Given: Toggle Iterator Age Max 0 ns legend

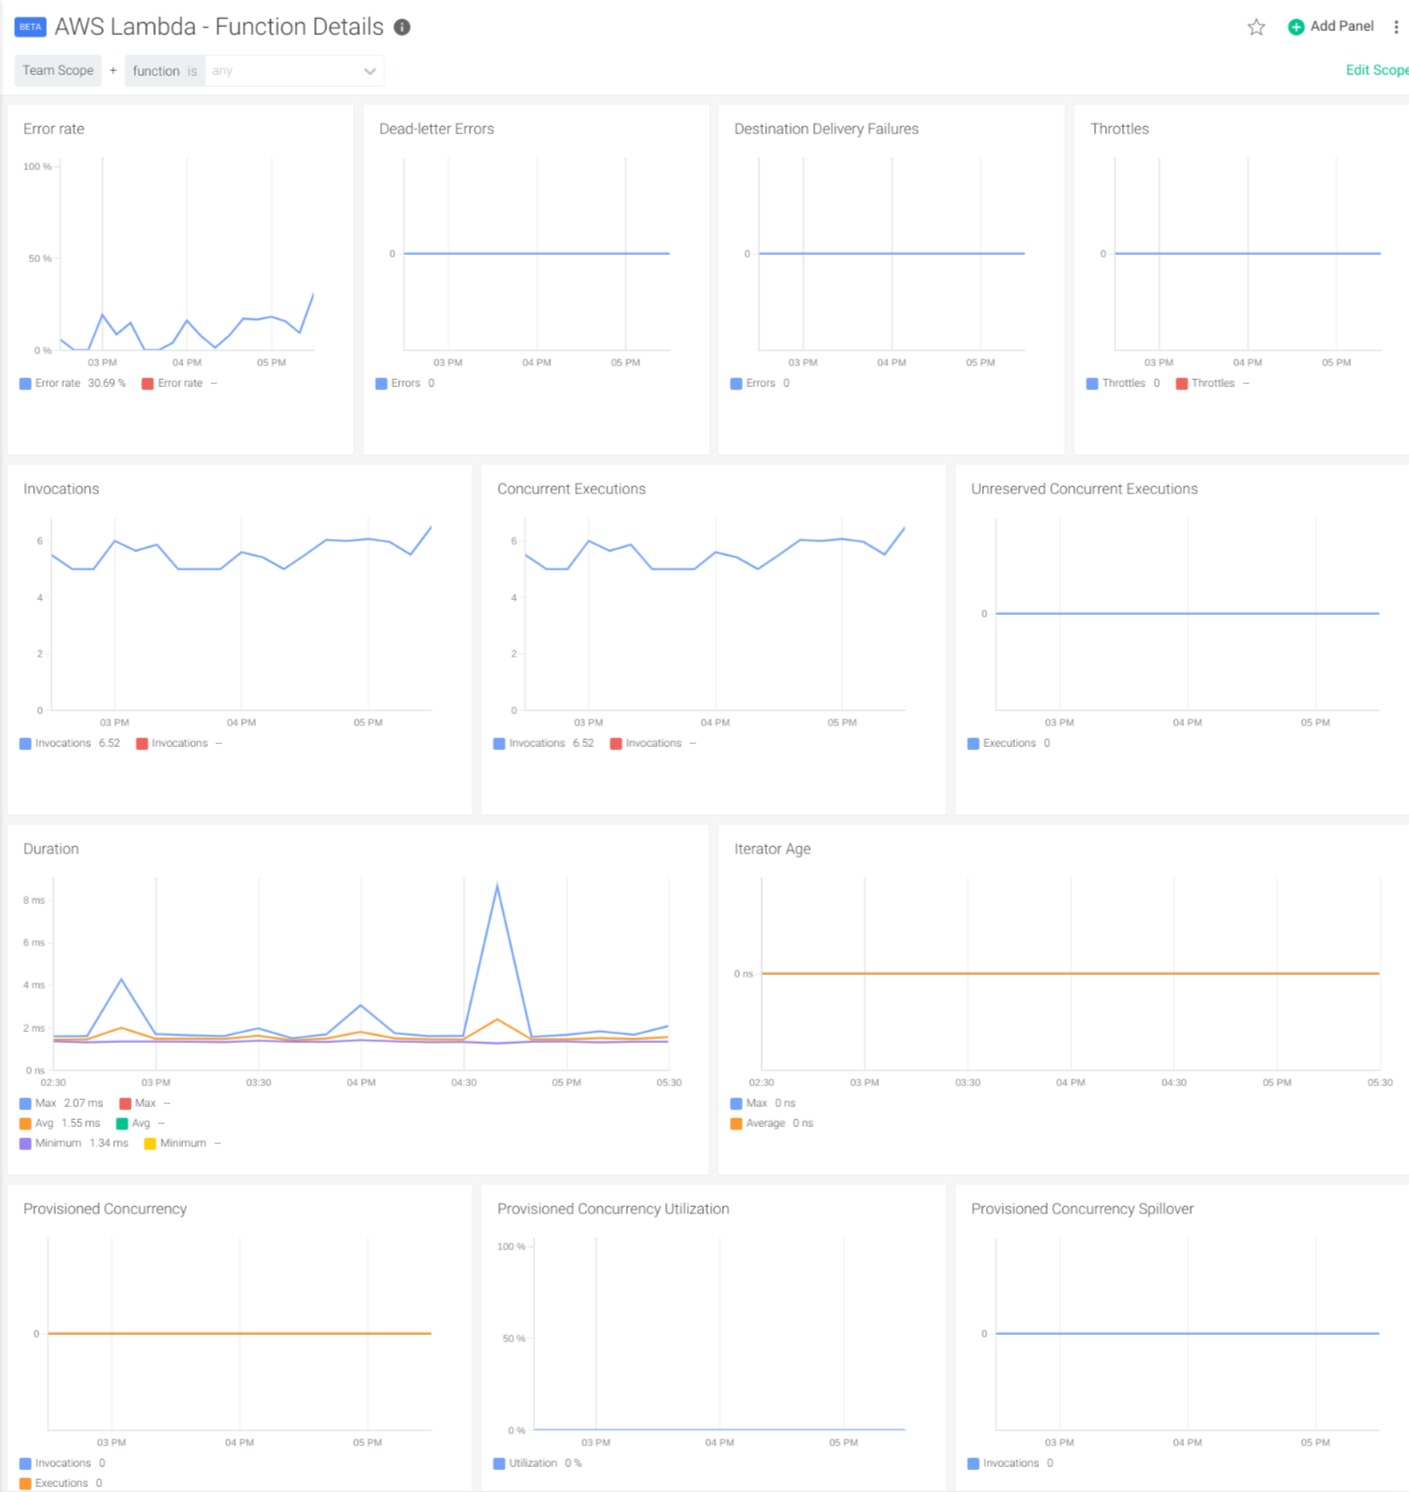Looking at the screenshot, I should pyautogui.click(x=763, y=1103).
